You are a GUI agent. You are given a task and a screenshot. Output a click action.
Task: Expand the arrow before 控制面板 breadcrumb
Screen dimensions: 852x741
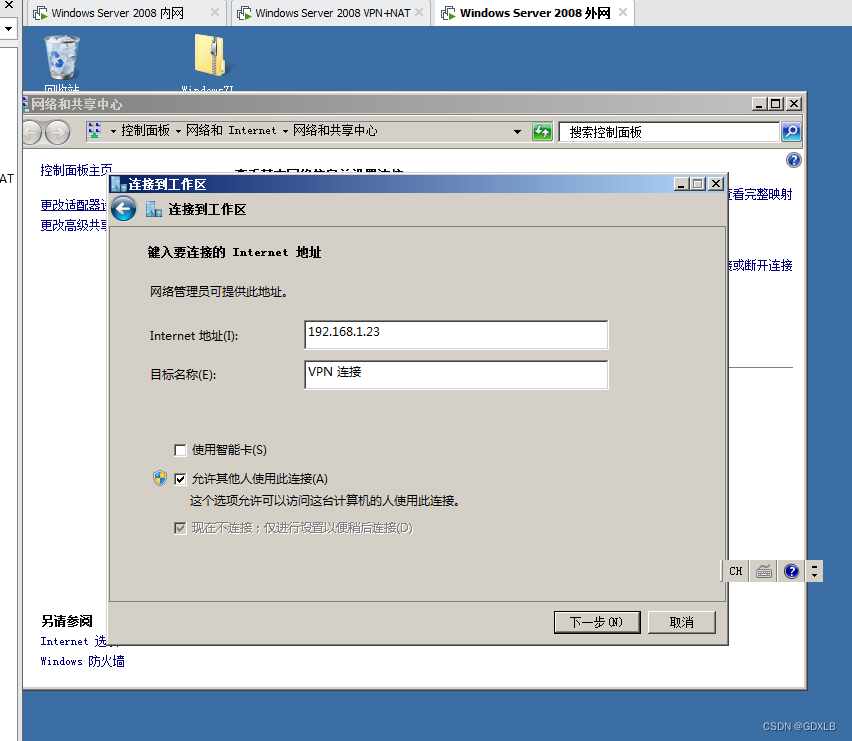[x=113, y=131]
